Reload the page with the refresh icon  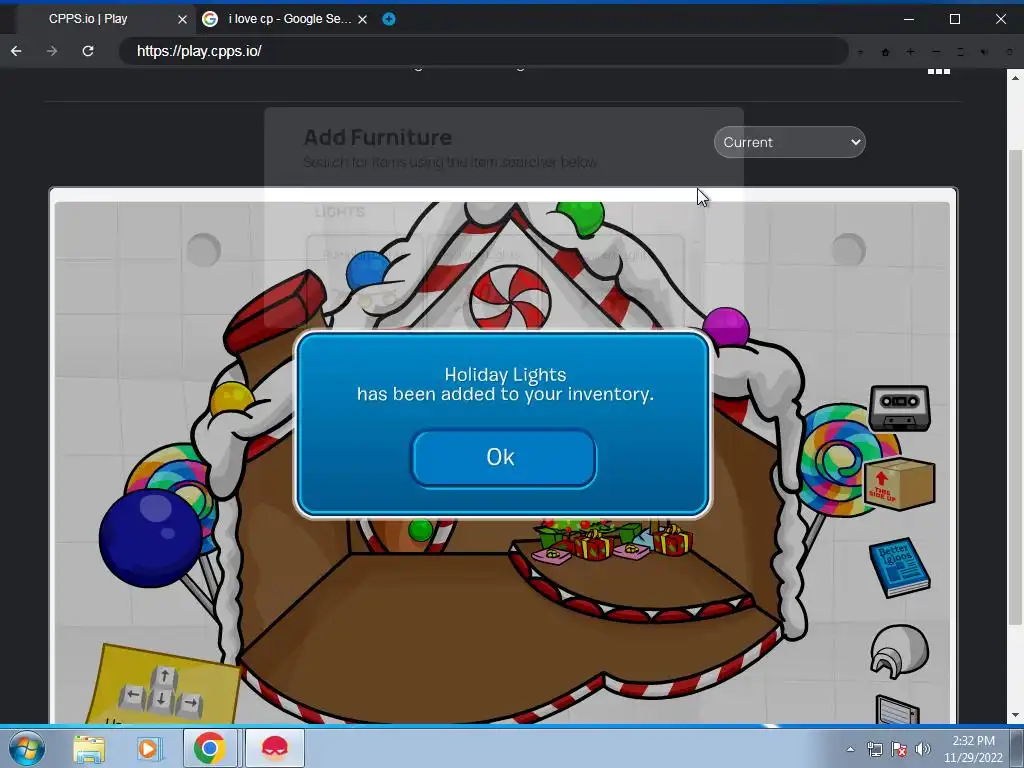(x=88, y=51)
